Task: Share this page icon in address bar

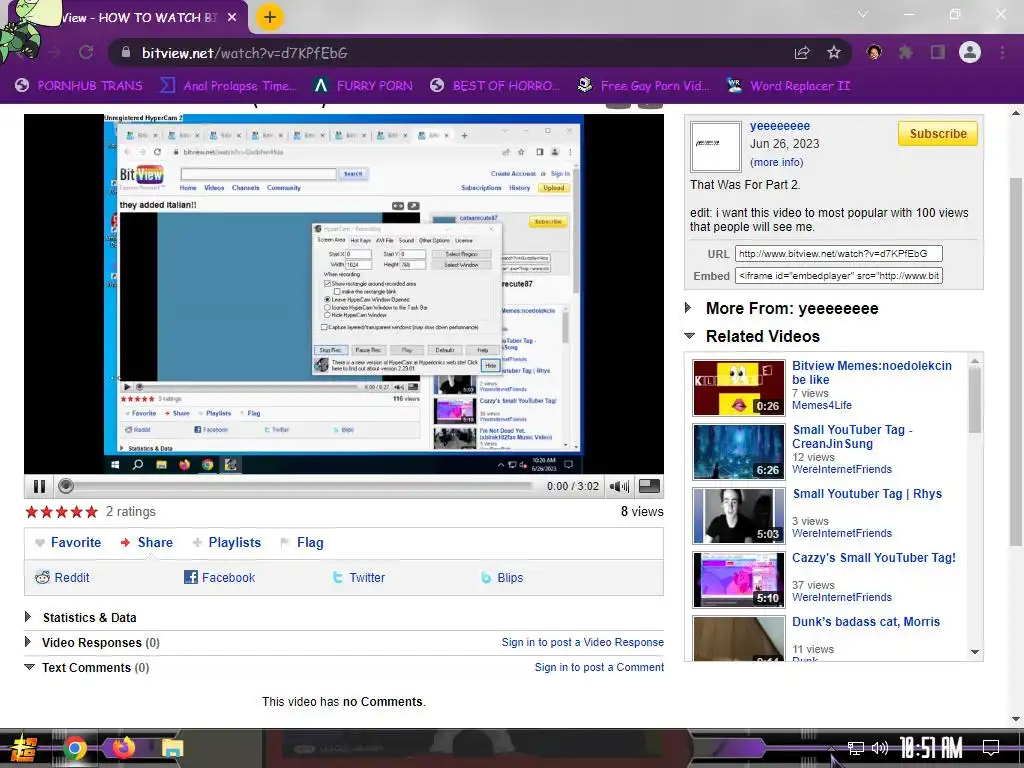Action: pyautogui.click(x=802, y=52)
